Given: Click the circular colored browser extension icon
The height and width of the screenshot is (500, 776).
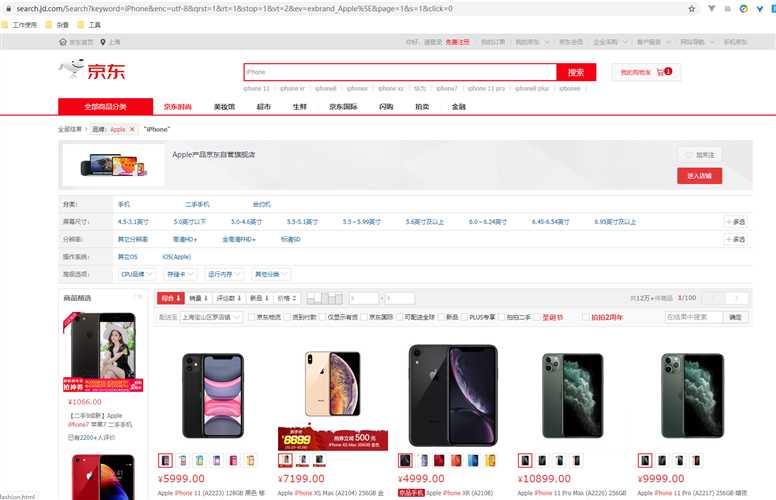Looking at the screenshot, I should coord(743,8).
